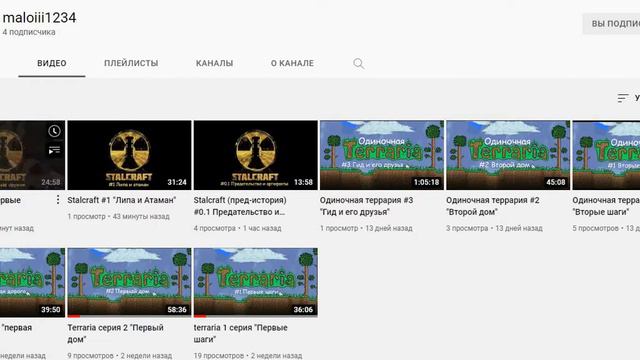Open Terraria #1 Первые шаги thumbnail, 36:06

coord(256,282)
